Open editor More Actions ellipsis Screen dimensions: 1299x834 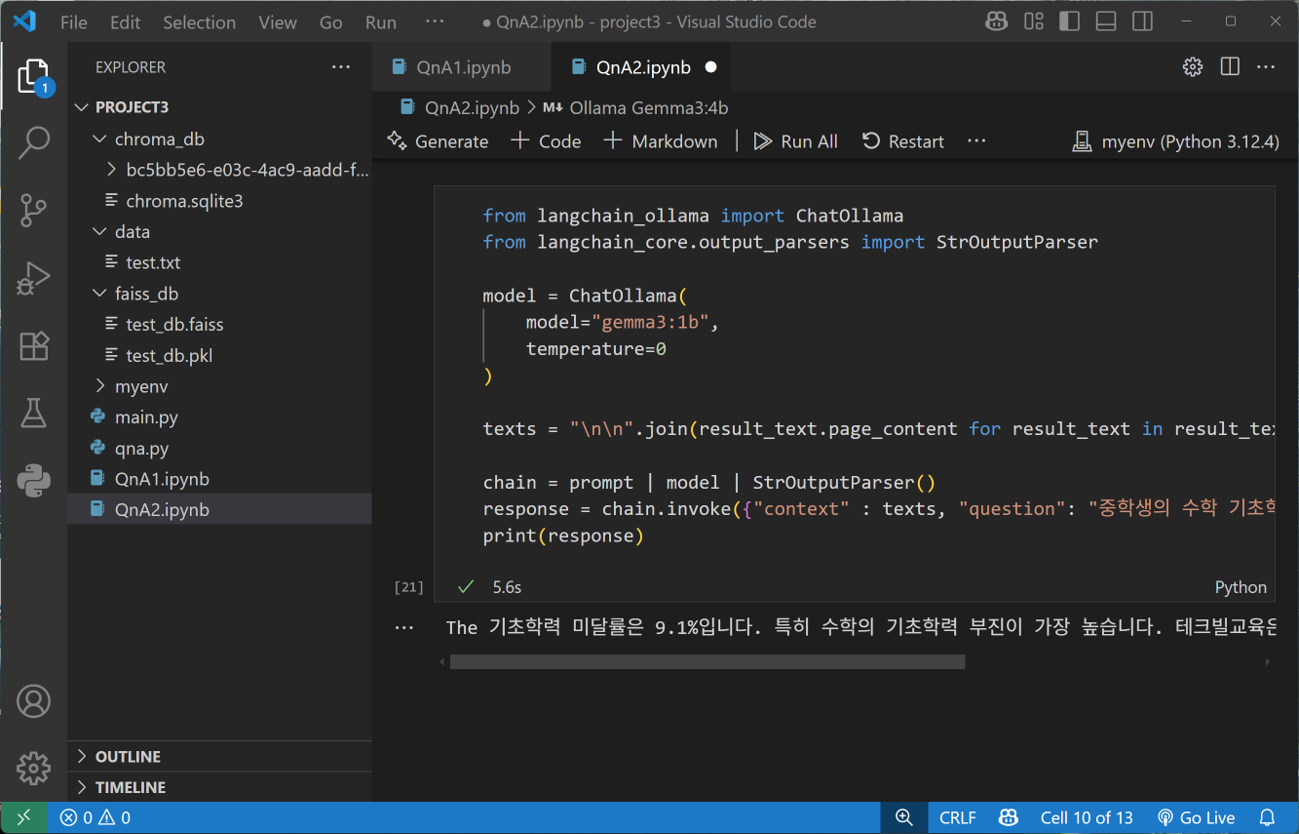click(1266, 67)
